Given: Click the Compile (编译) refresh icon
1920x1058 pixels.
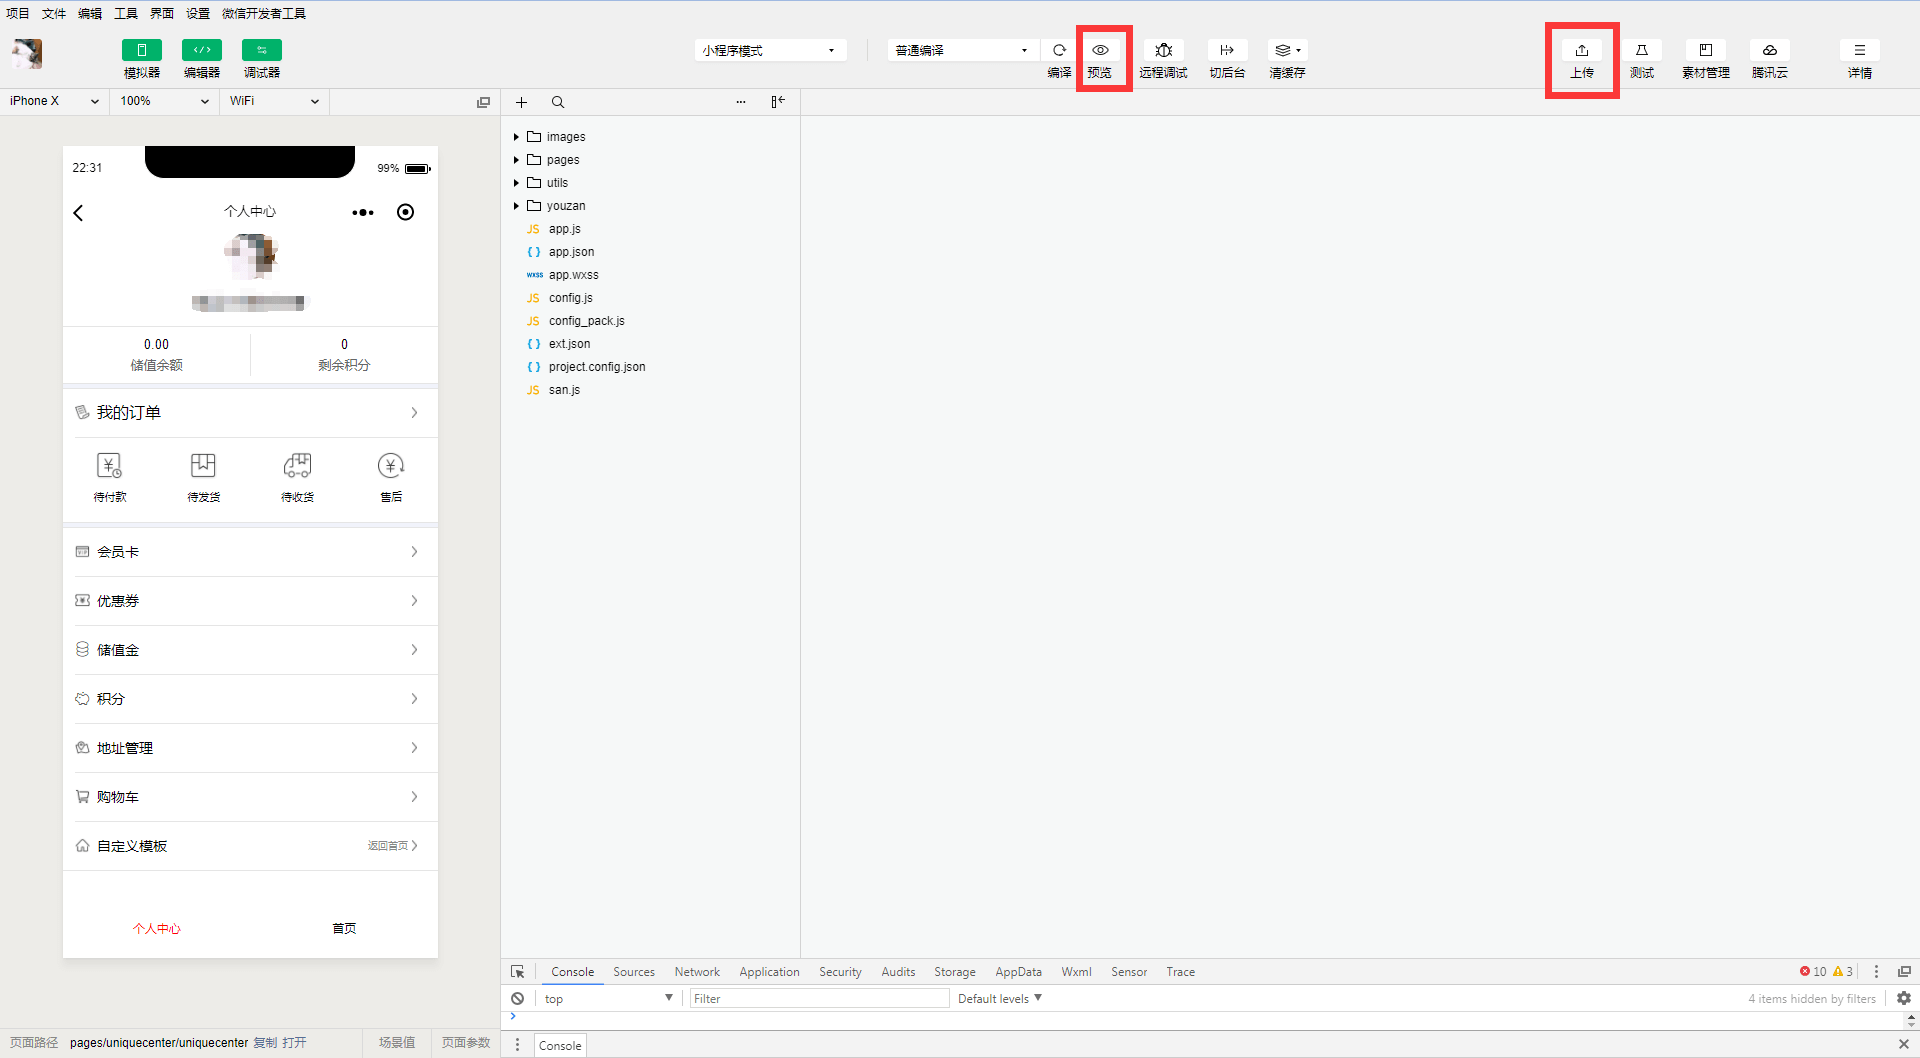Looking at the screenshot, I should pos(1059,51).
